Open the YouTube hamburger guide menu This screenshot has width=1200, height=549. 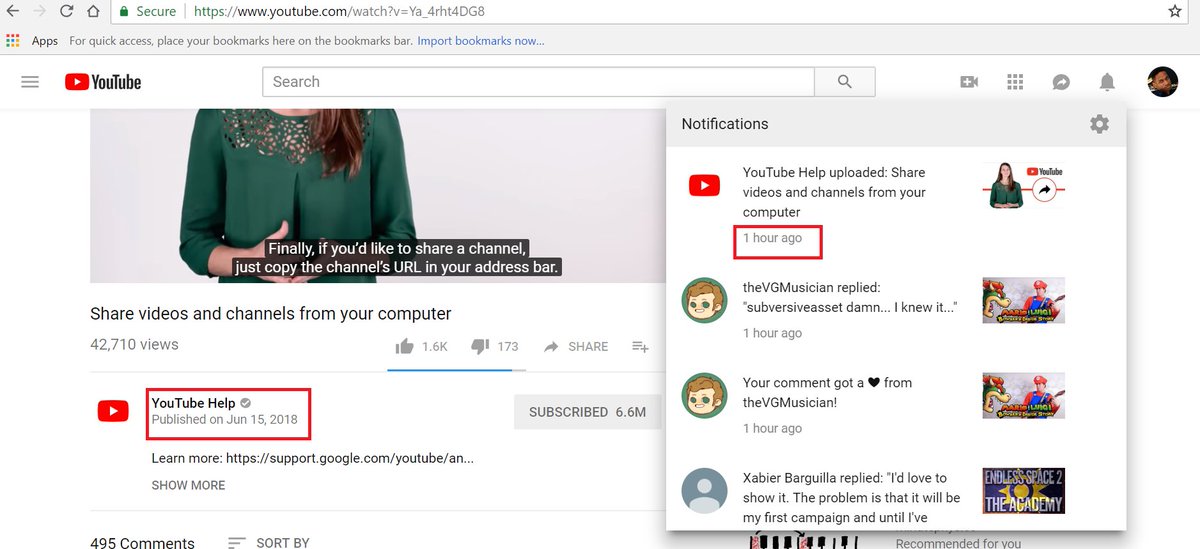click(30, 82)
